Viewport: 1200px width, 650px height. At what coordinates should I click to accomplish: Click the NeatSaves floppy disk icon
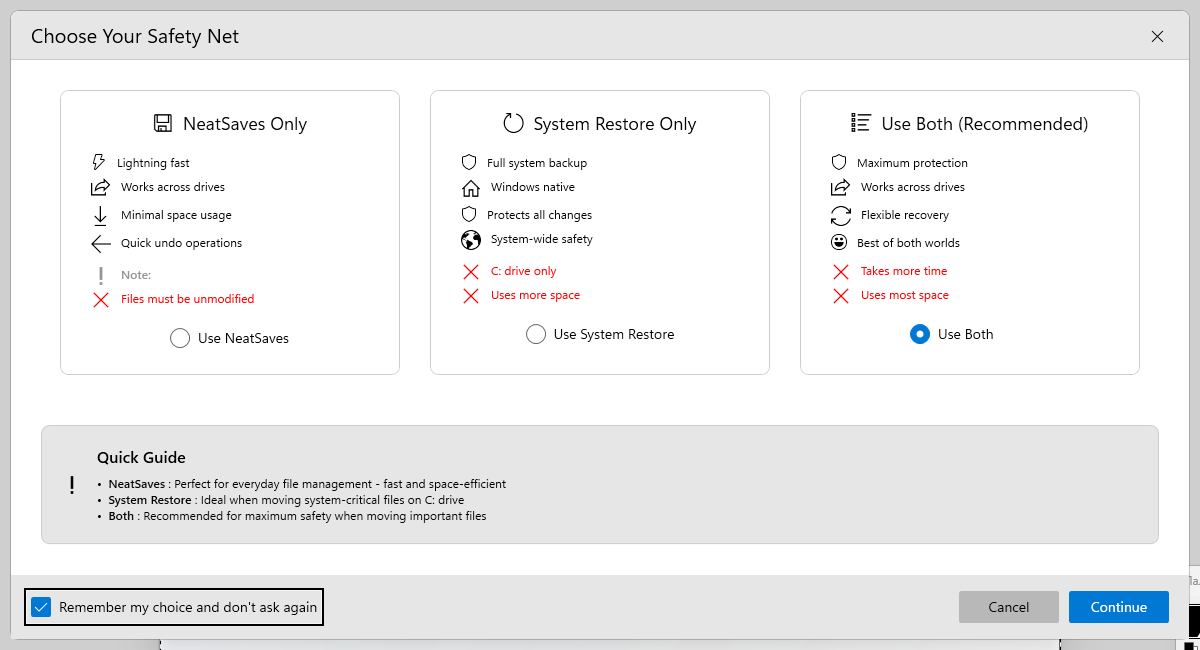pos(162,124)
